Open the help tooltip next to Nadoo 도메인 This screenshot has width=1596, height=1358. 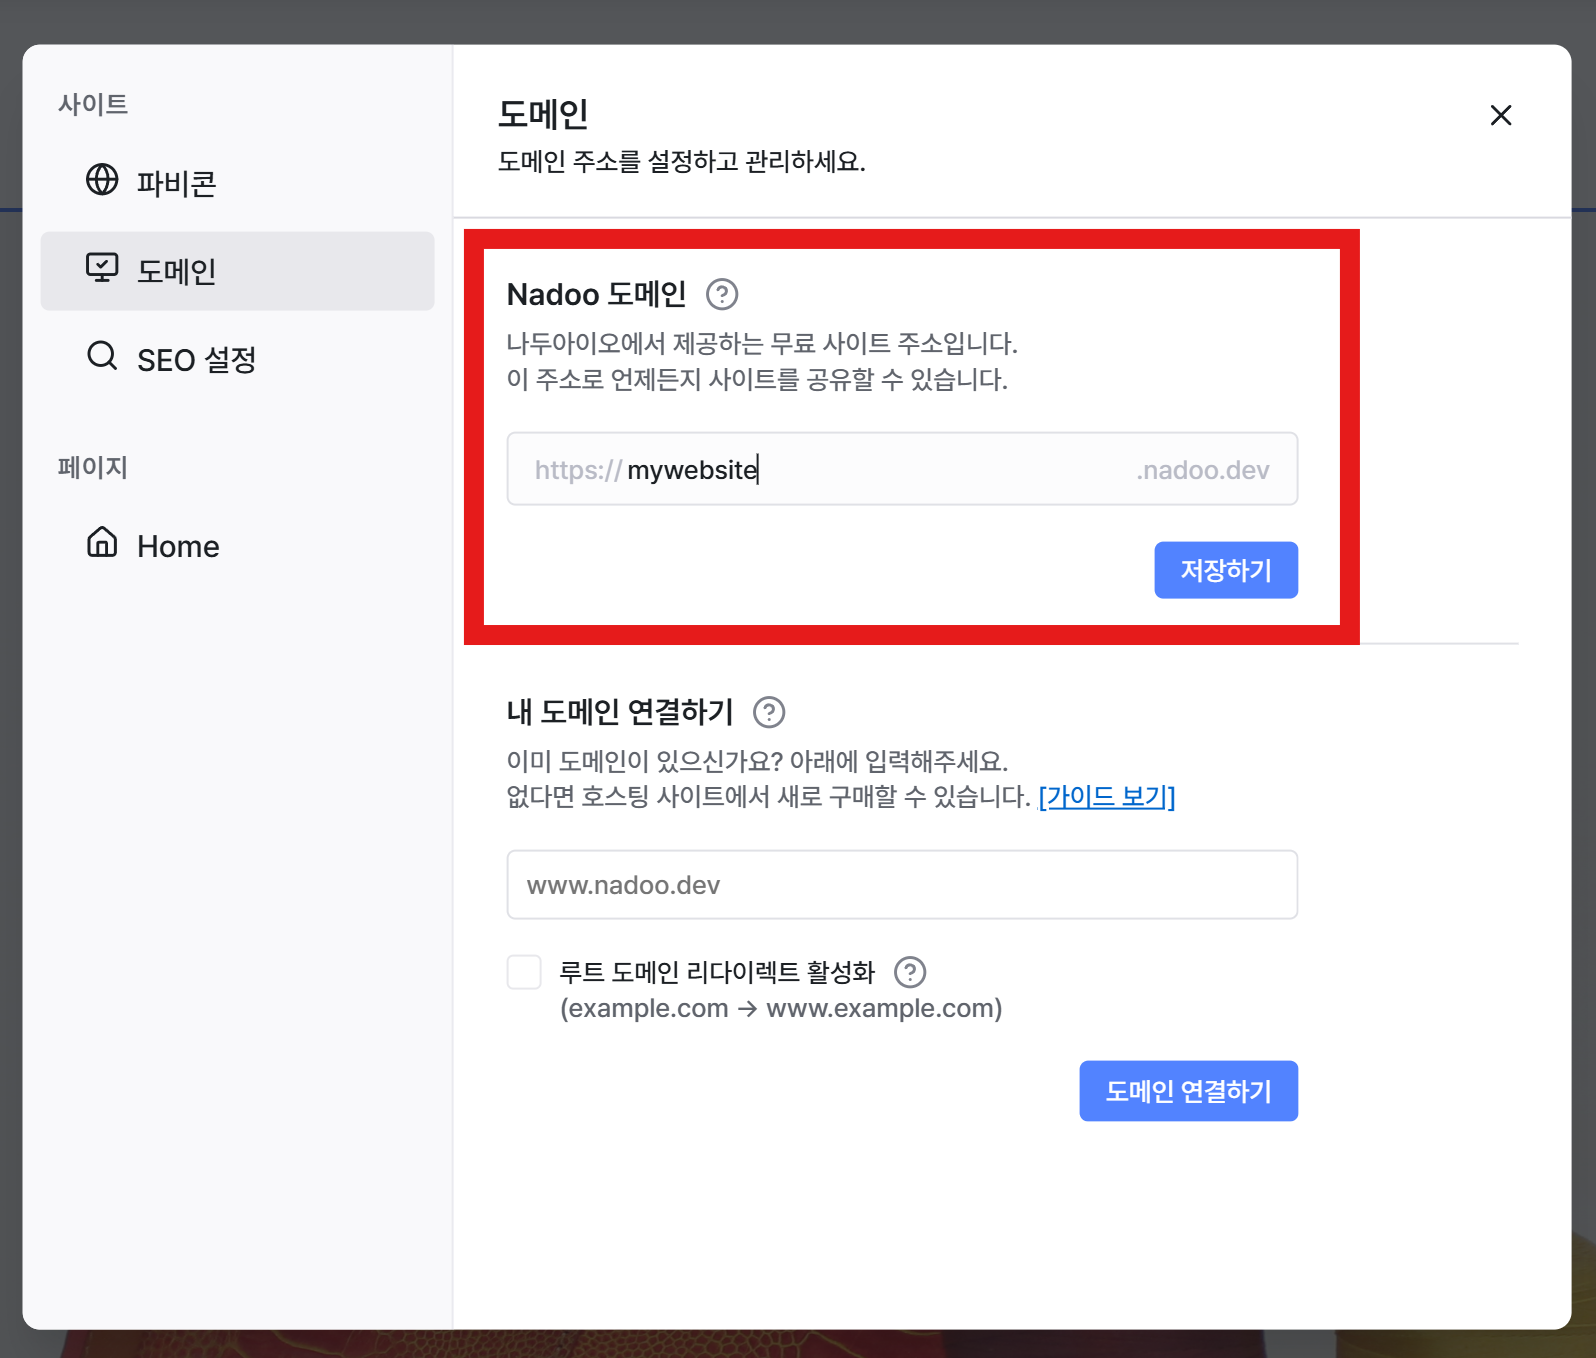click(x=722, y=294)
